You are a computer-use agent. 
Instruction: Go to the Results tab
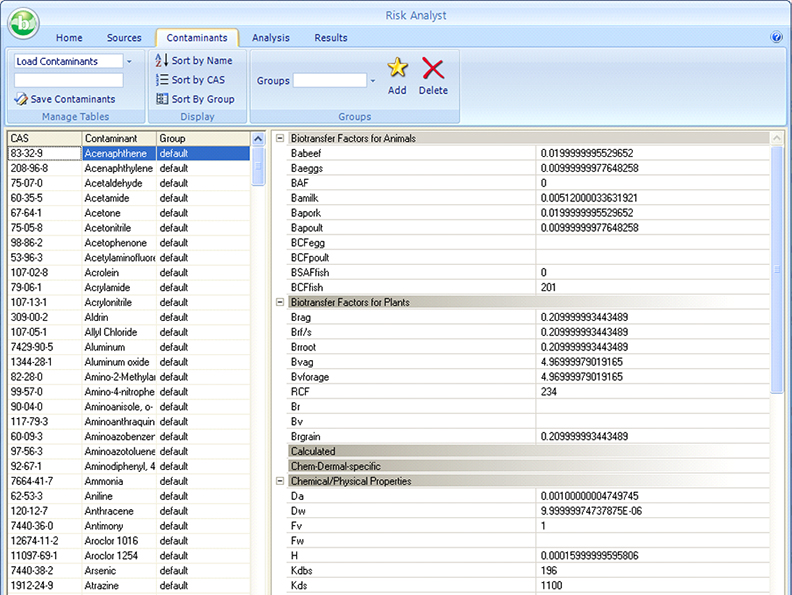[x=331, y=38]
